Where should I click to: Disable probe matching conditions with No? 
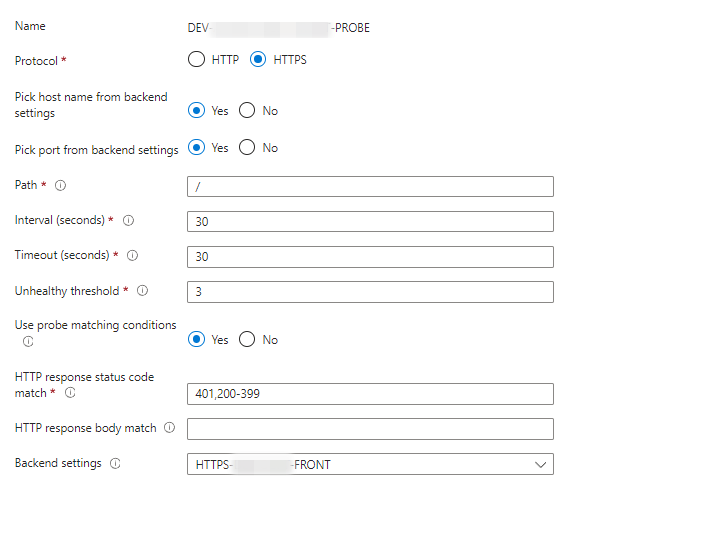[247, 340]
